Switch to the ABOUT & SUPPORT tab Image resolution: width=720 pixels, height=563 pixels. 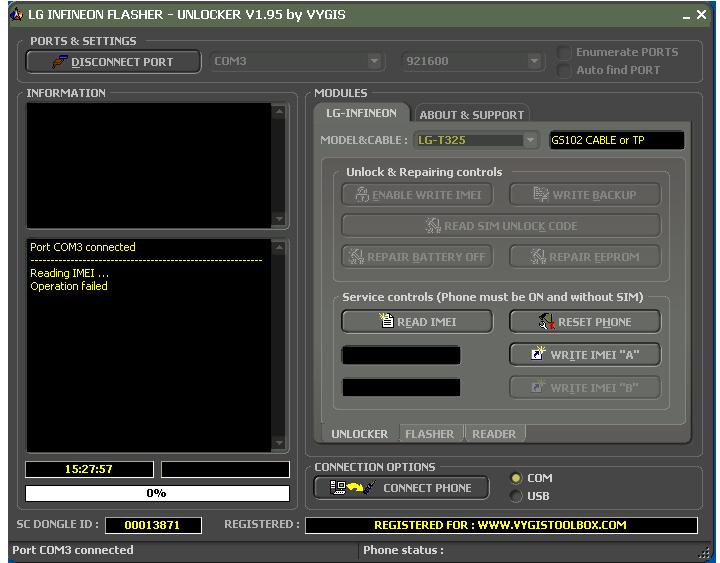(472, 115)
